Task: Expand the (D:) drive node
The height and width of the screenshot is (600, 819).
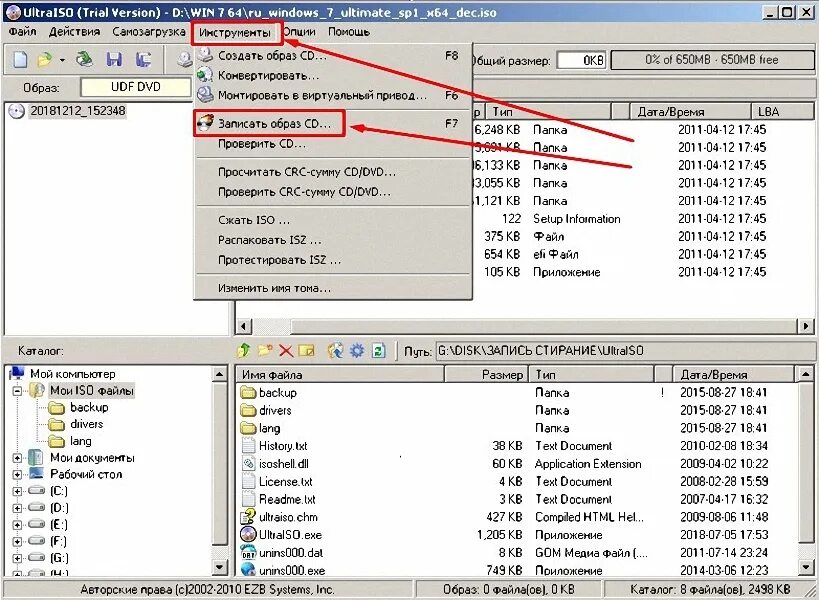Action: pyautogui.click(x=17, y=508)
